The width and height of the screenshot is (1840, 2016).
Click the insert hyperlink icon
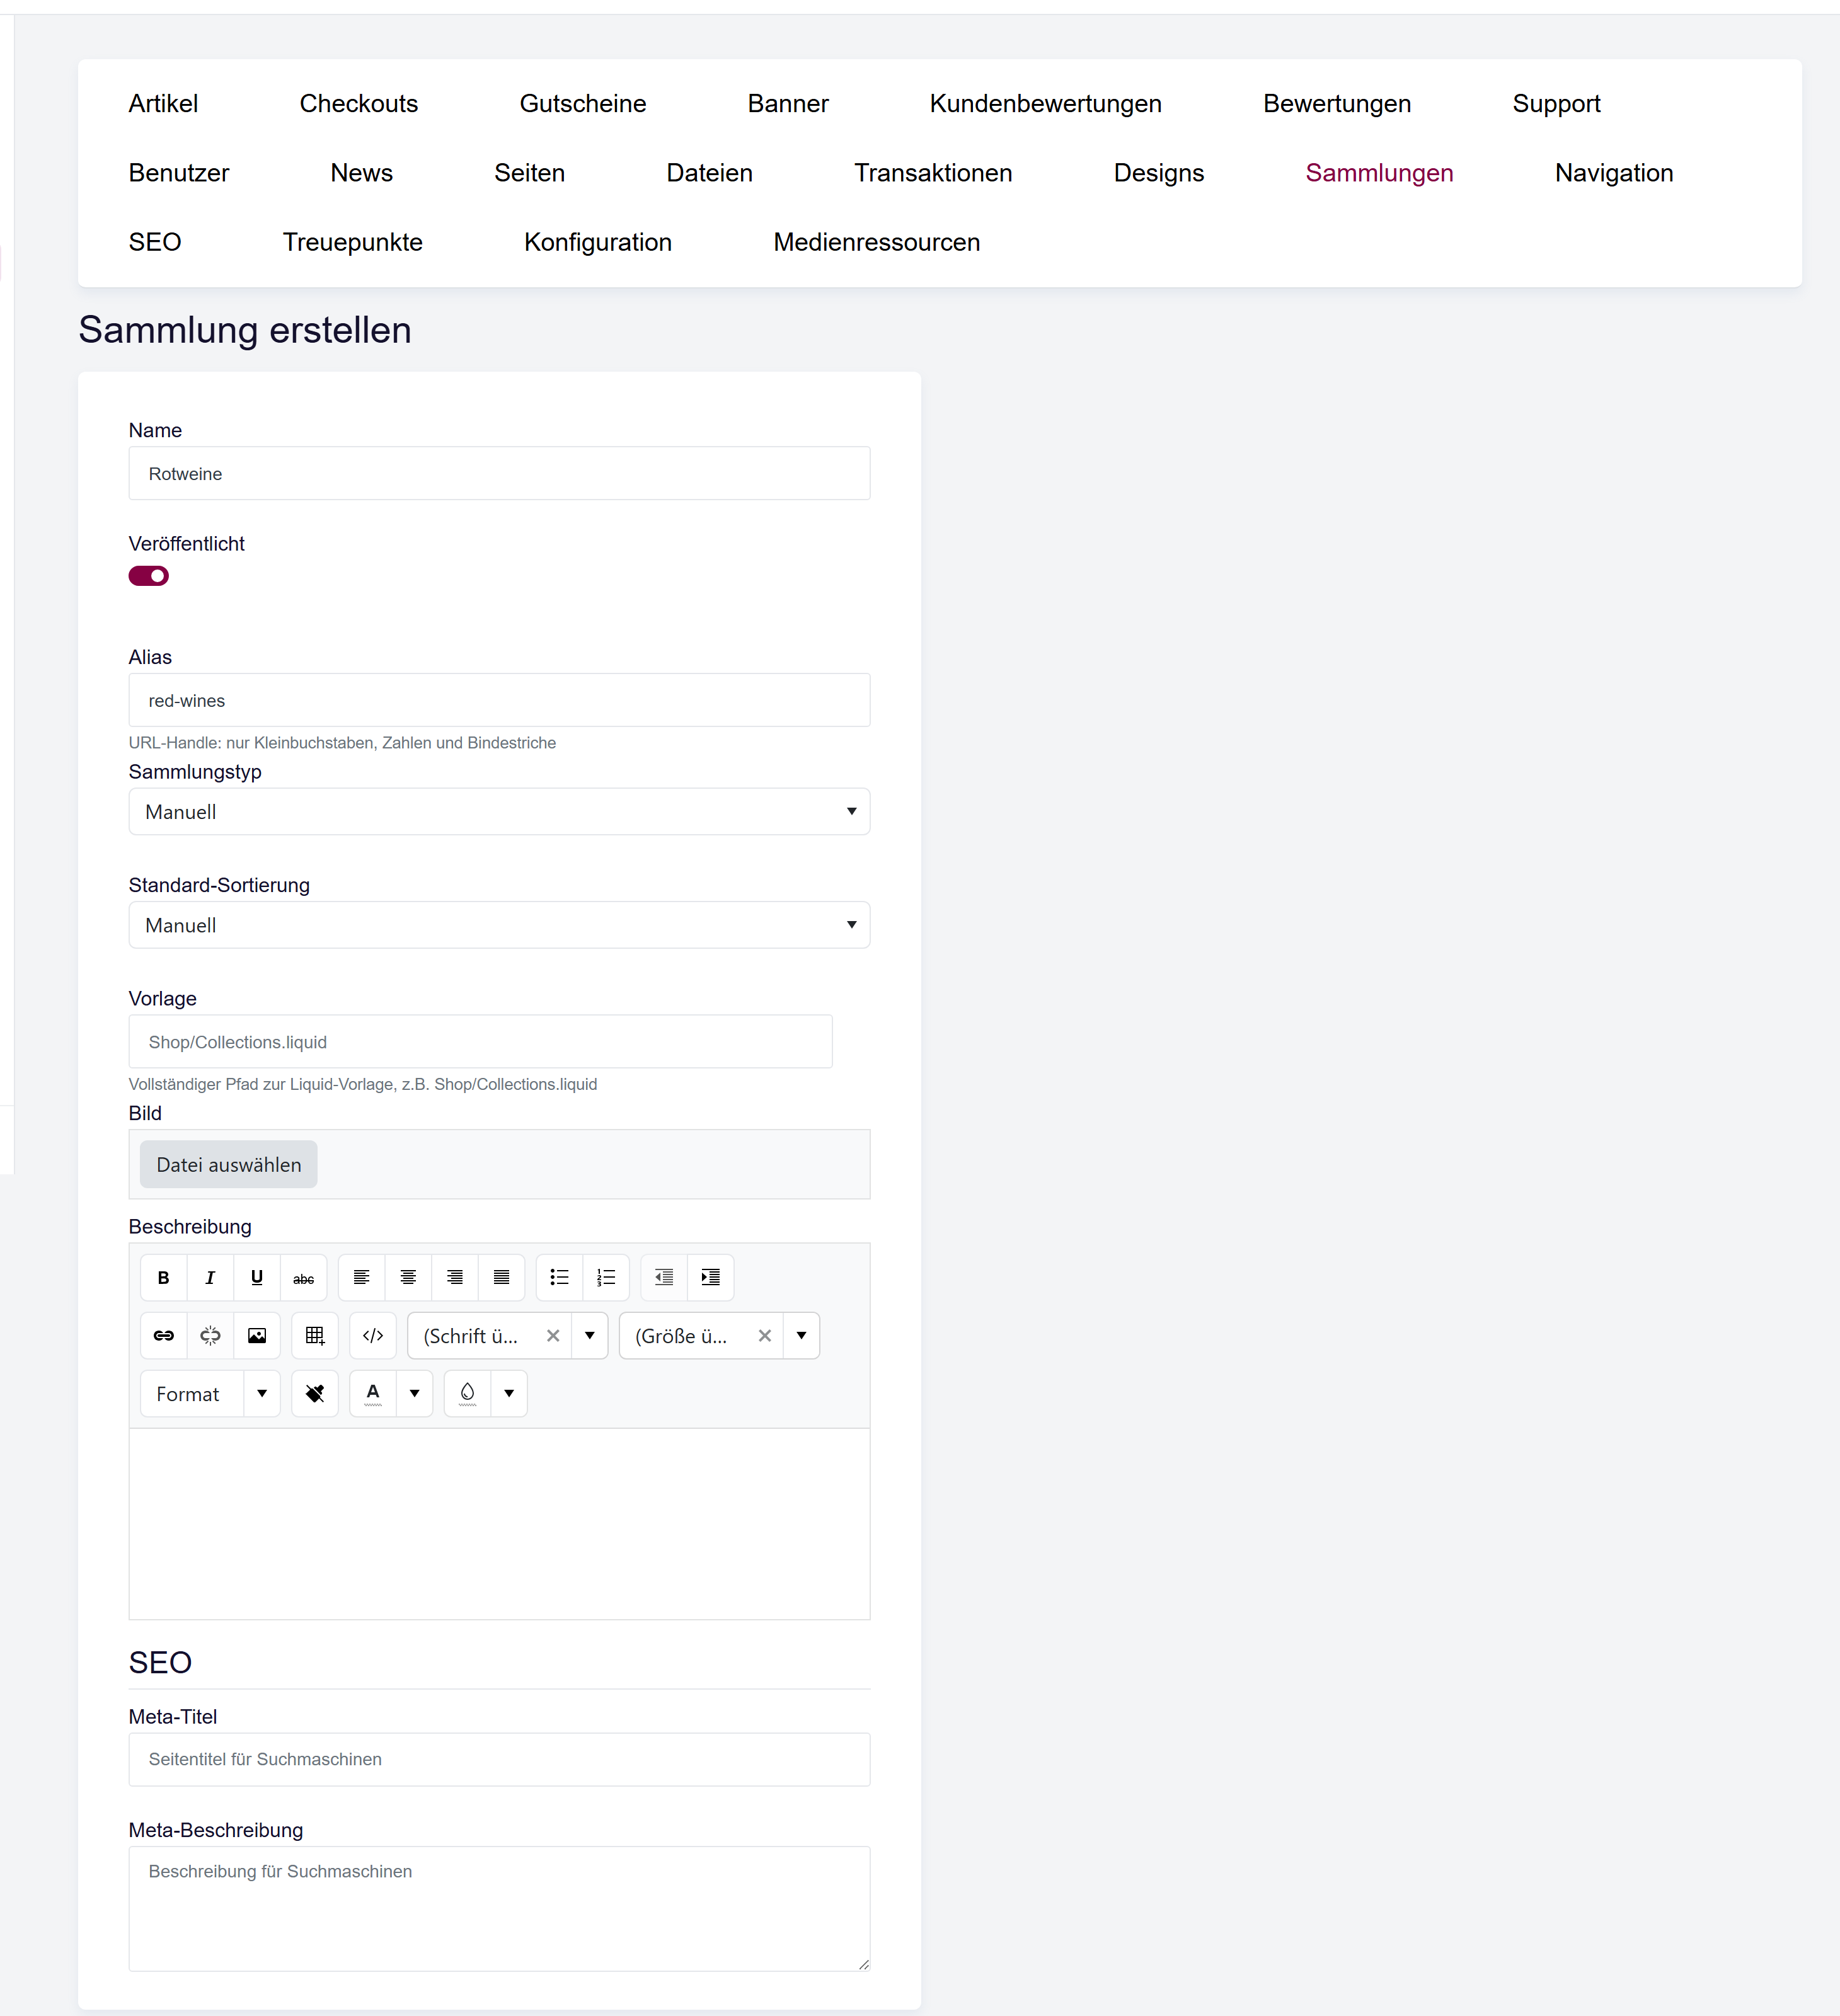pyautogui.click(x=164, y=1335)
